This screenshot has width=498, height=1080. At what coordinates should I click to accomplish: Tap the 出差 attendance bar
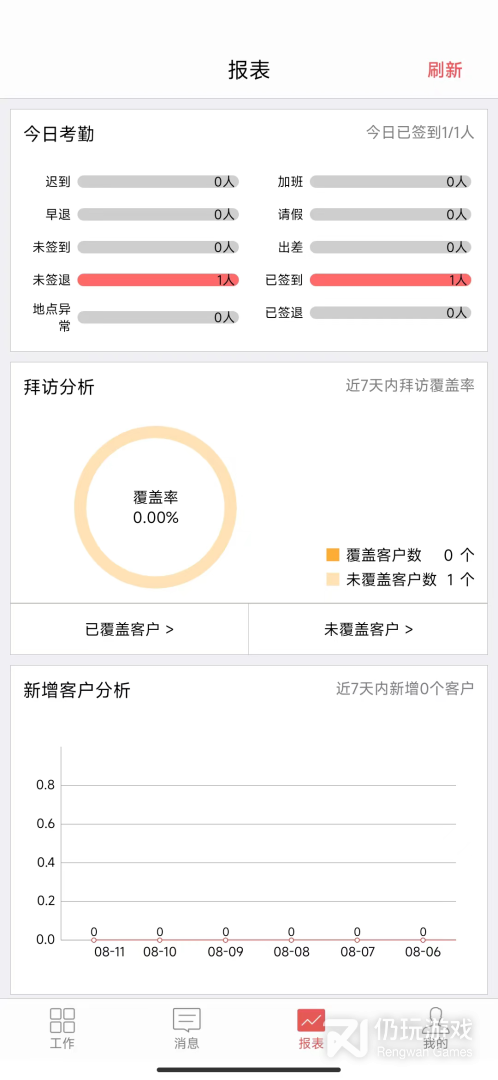[x=391, y=247]
